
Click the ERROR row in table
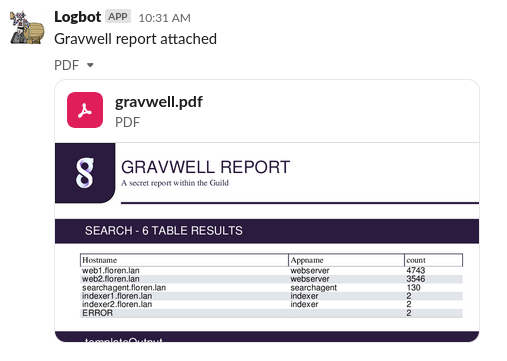pyautogui.click(x=271, y=313)
